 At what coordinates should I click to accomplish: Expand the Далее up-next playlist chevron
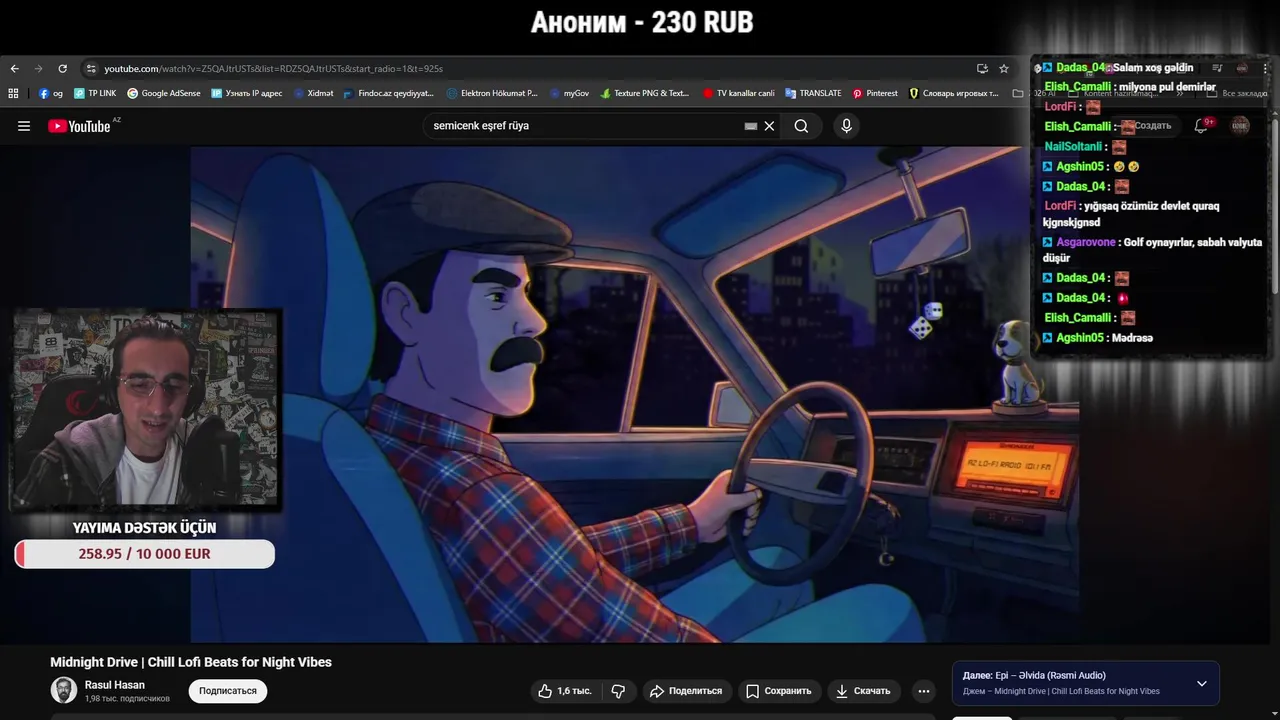pyautogui.click(x=1201, y=684)
